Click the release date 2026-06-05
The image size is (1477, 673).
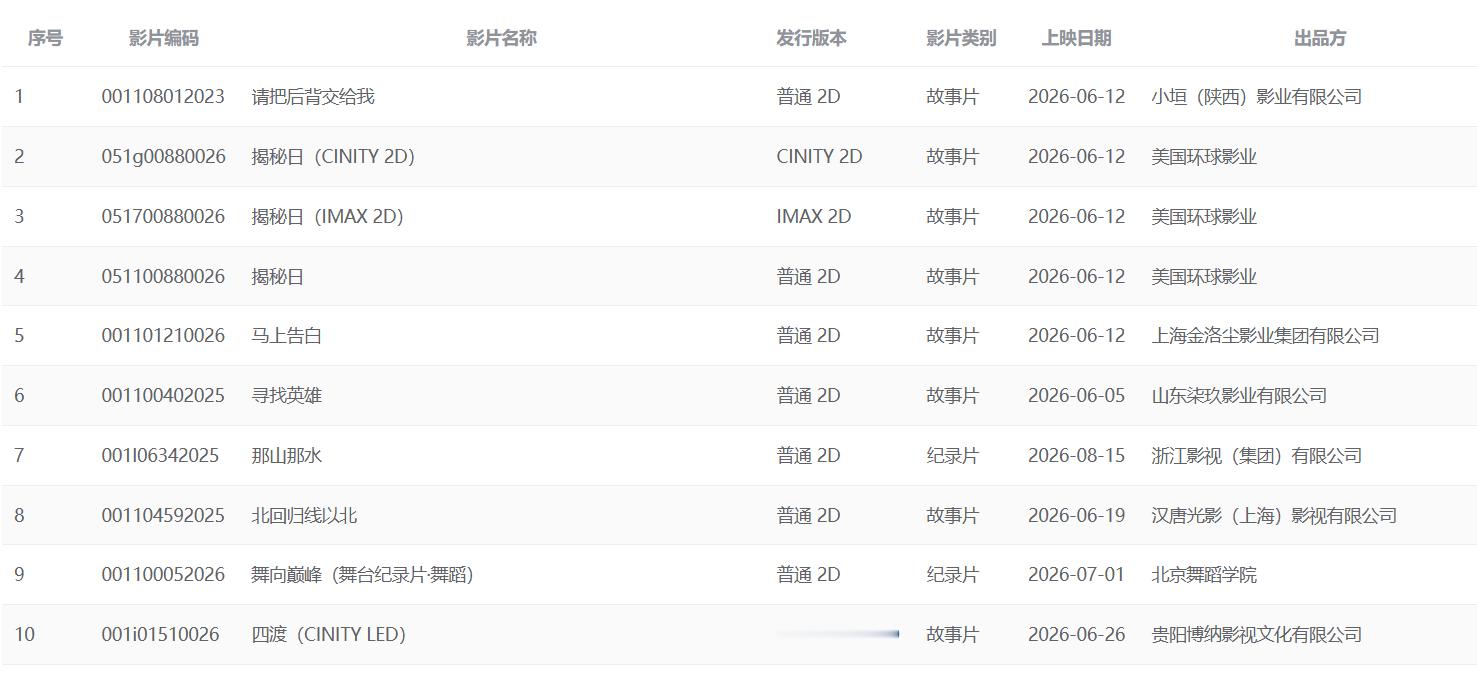pos(1076,396)
